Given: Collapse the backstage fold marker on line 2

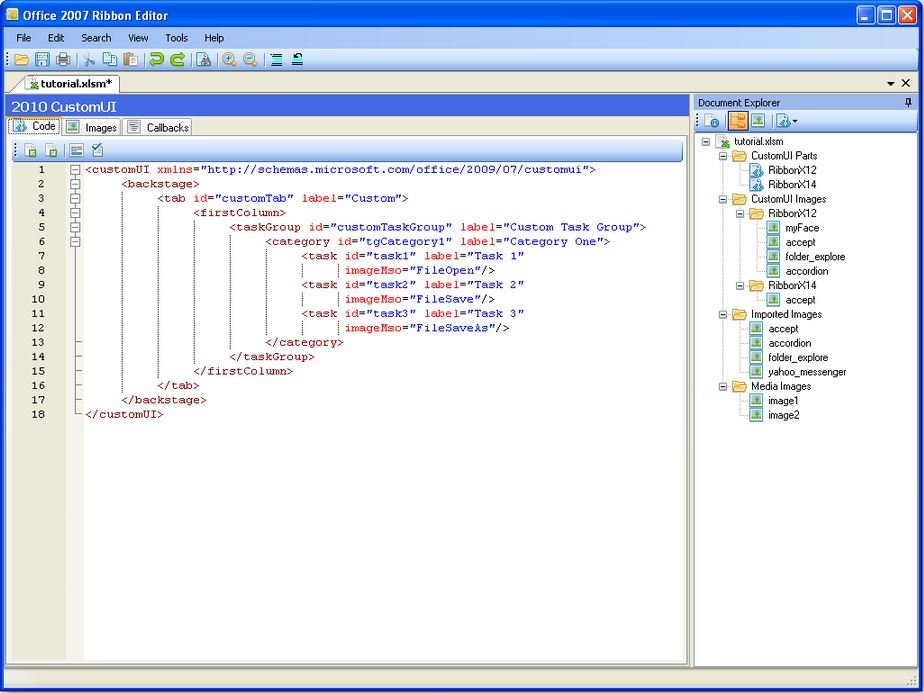Looking at the screenshot, I should [75, 184].
